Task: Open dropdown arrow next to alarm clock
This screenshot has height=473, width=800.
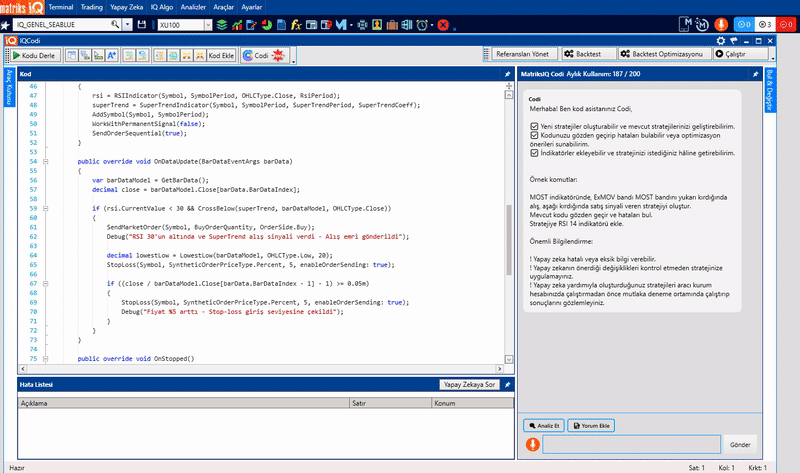Action: (x=432, y=25)
